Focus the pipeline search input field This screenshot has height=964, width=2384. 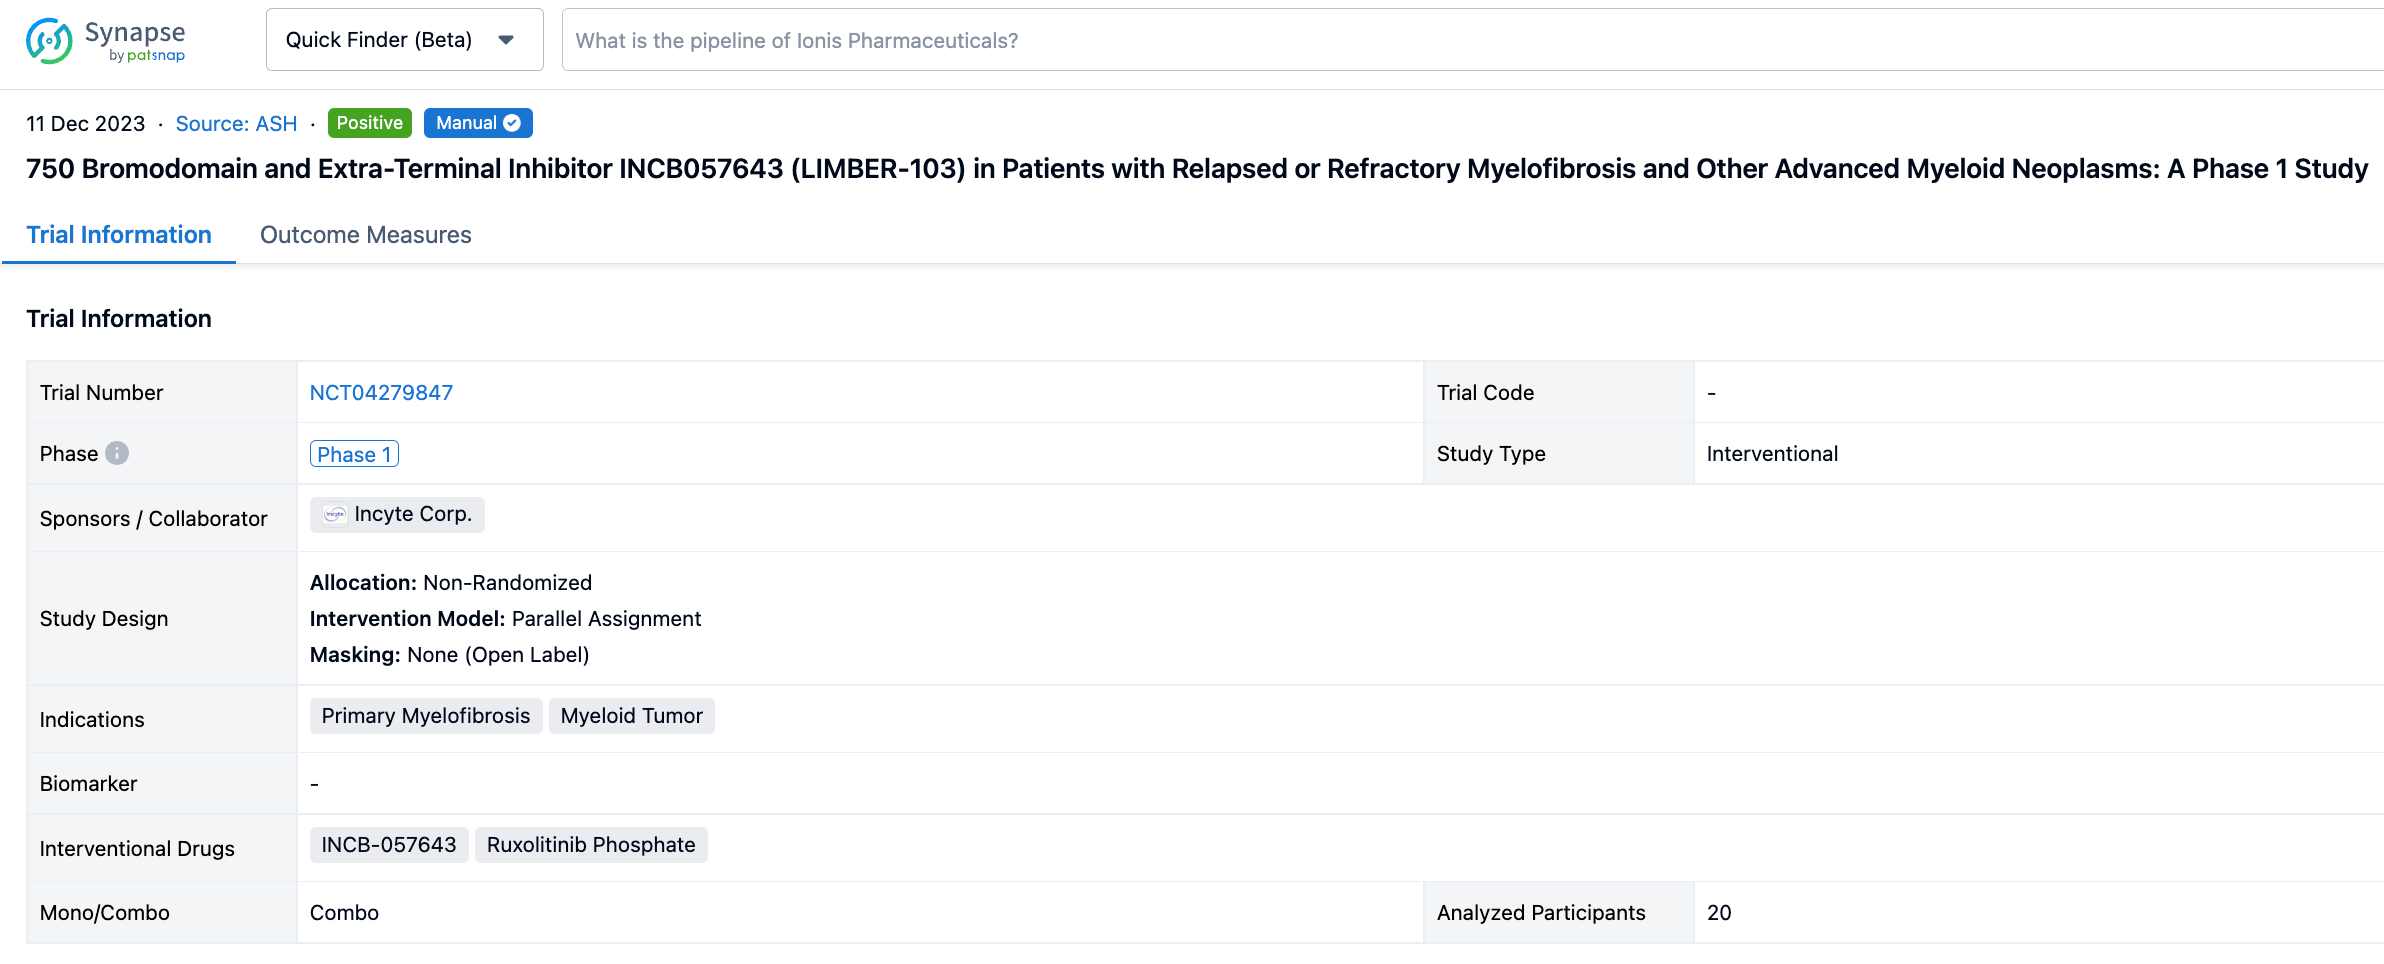click(x=1400, y=40)
